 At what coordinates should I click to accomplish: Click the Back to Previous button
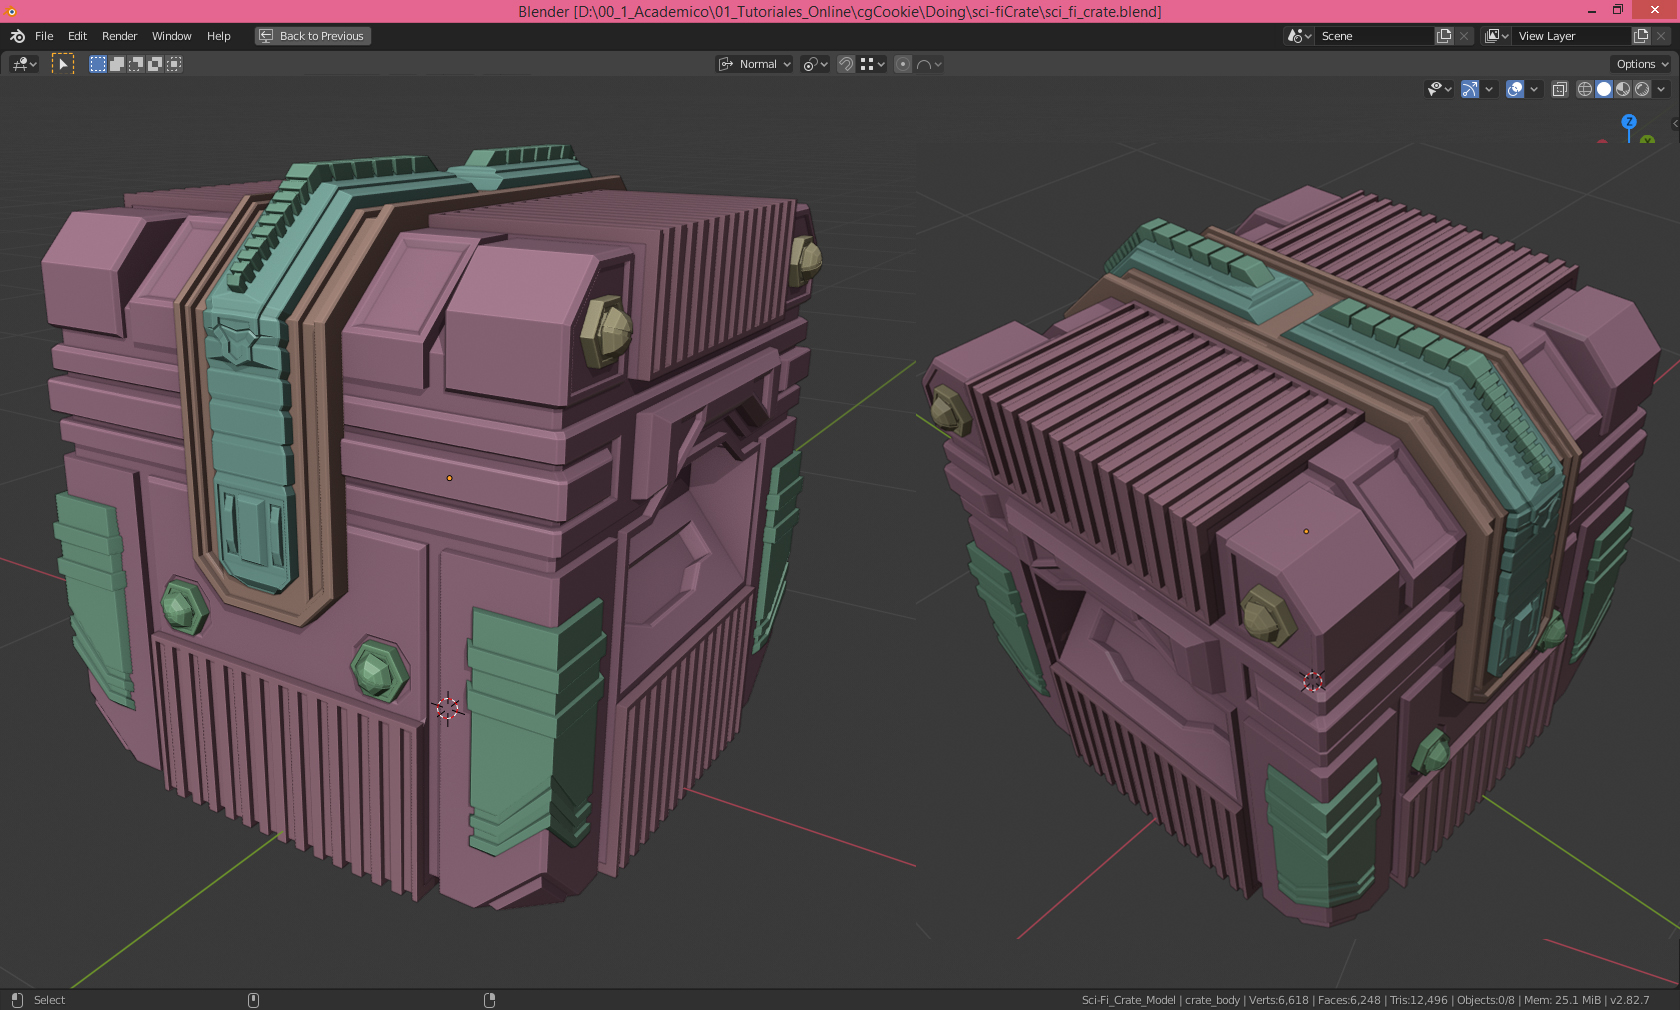pos(312,36)
